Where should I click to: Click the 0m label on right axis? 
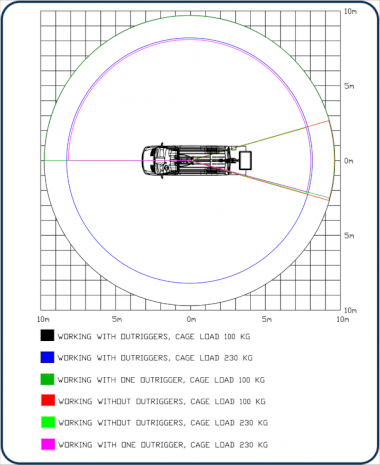click(x=349, y=161)
